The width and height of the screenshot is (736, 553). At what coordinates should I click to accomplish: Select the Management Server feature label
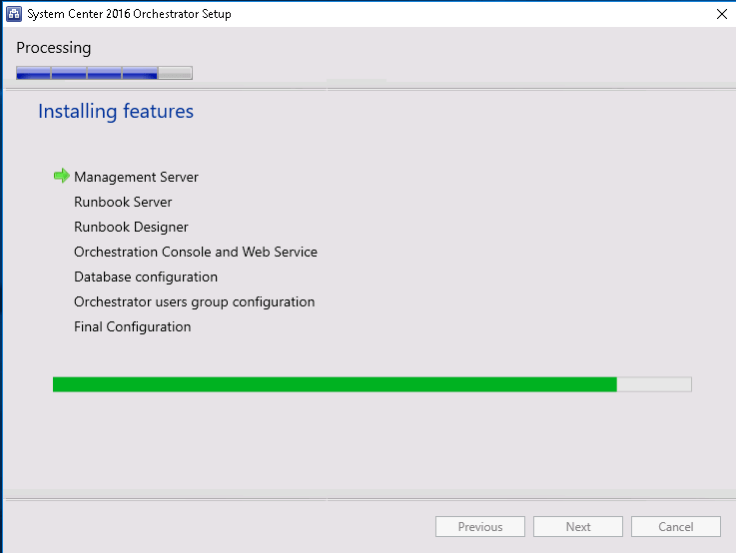pos(136,177)
